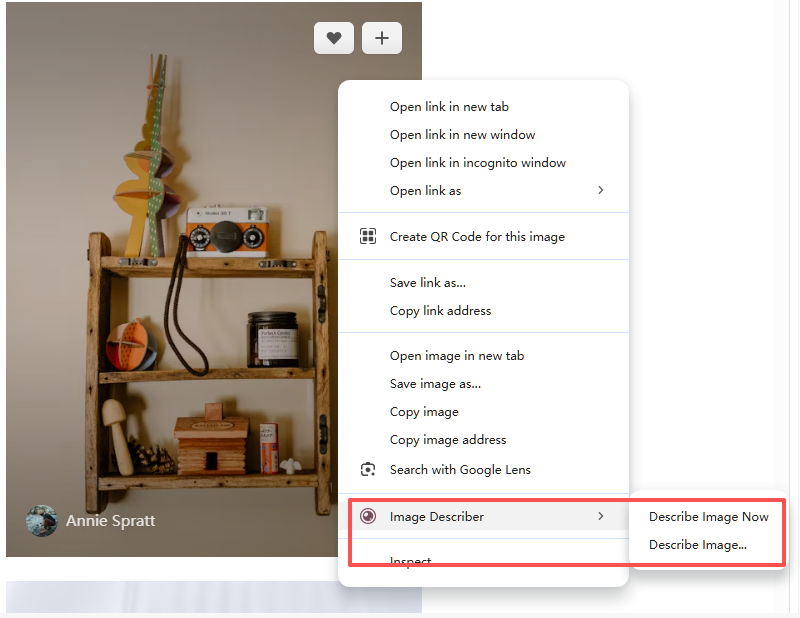Expand the Image Describer submenu arrow

coord(600,516)
